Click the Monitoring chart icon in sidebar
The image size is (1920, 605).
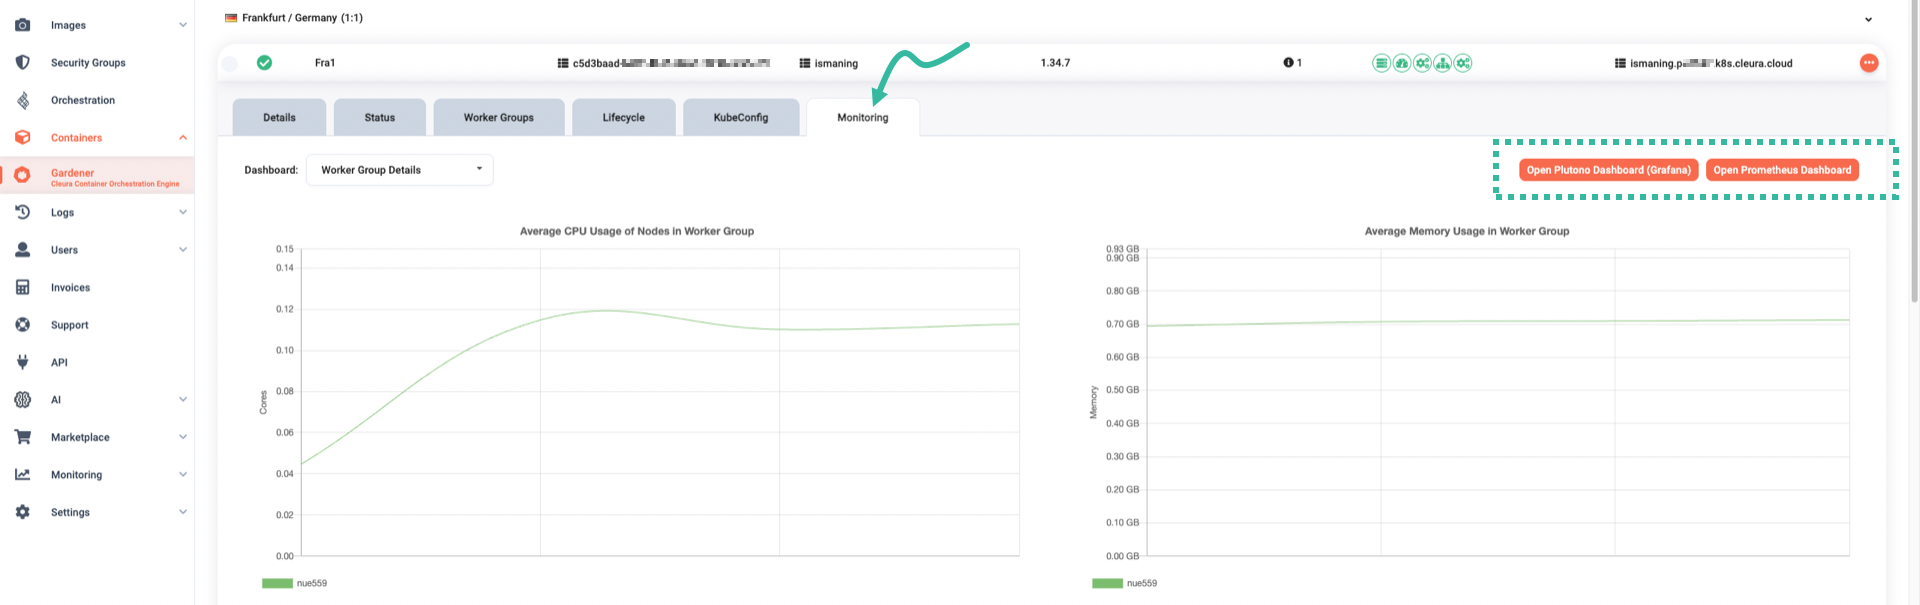[22, 475]
